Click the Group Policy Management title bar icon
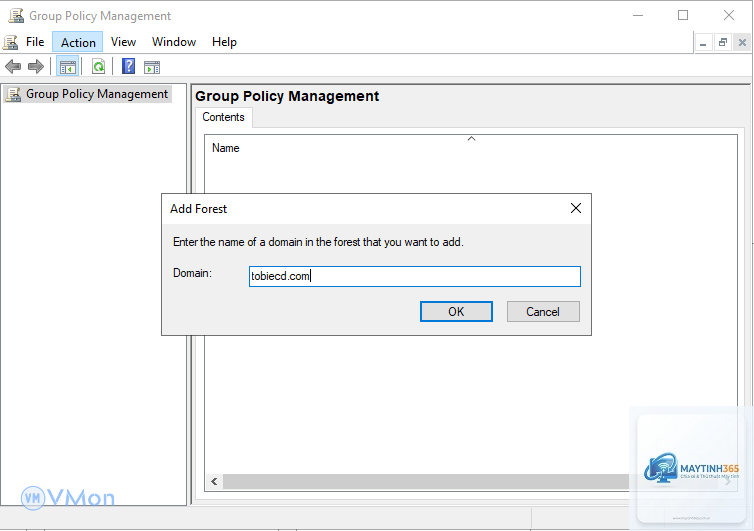The image size is (754, 531). (16, 15)
